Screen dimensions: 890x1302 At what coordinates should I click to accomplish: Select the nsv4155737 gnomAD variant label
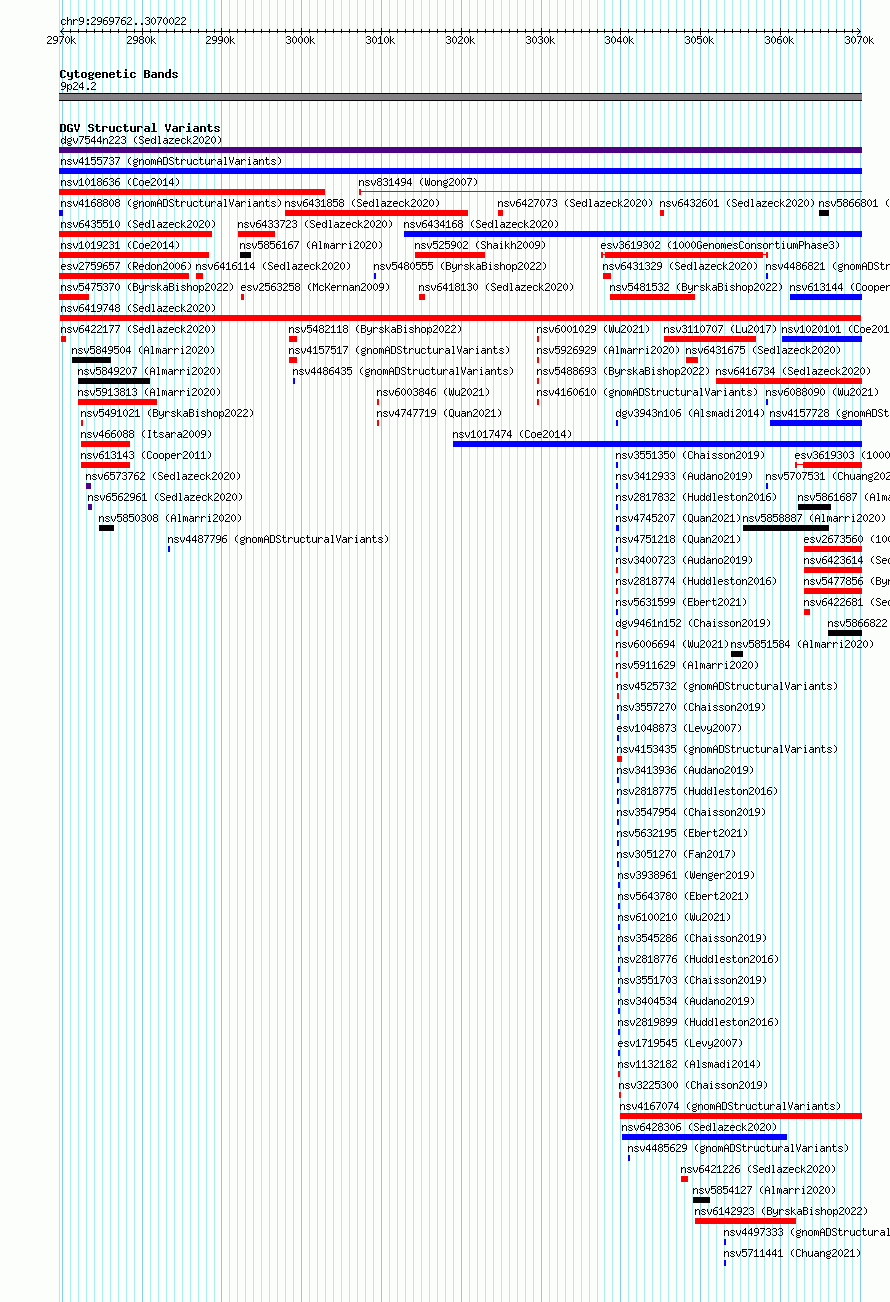[171, 161]
